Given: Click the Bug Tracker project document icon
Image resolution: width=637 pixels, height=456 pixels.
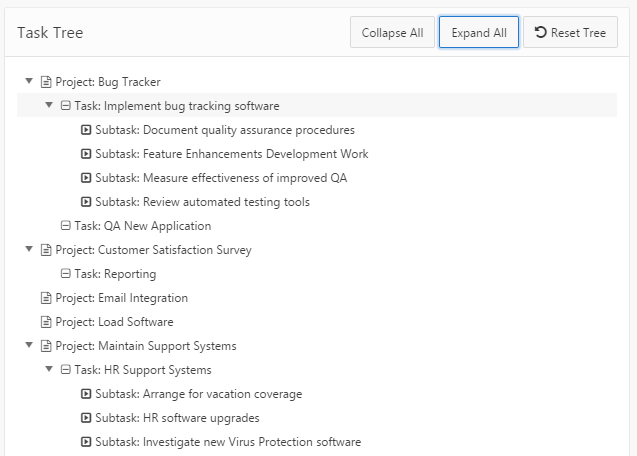Looking at the screenshot, I should coord(46,82).
